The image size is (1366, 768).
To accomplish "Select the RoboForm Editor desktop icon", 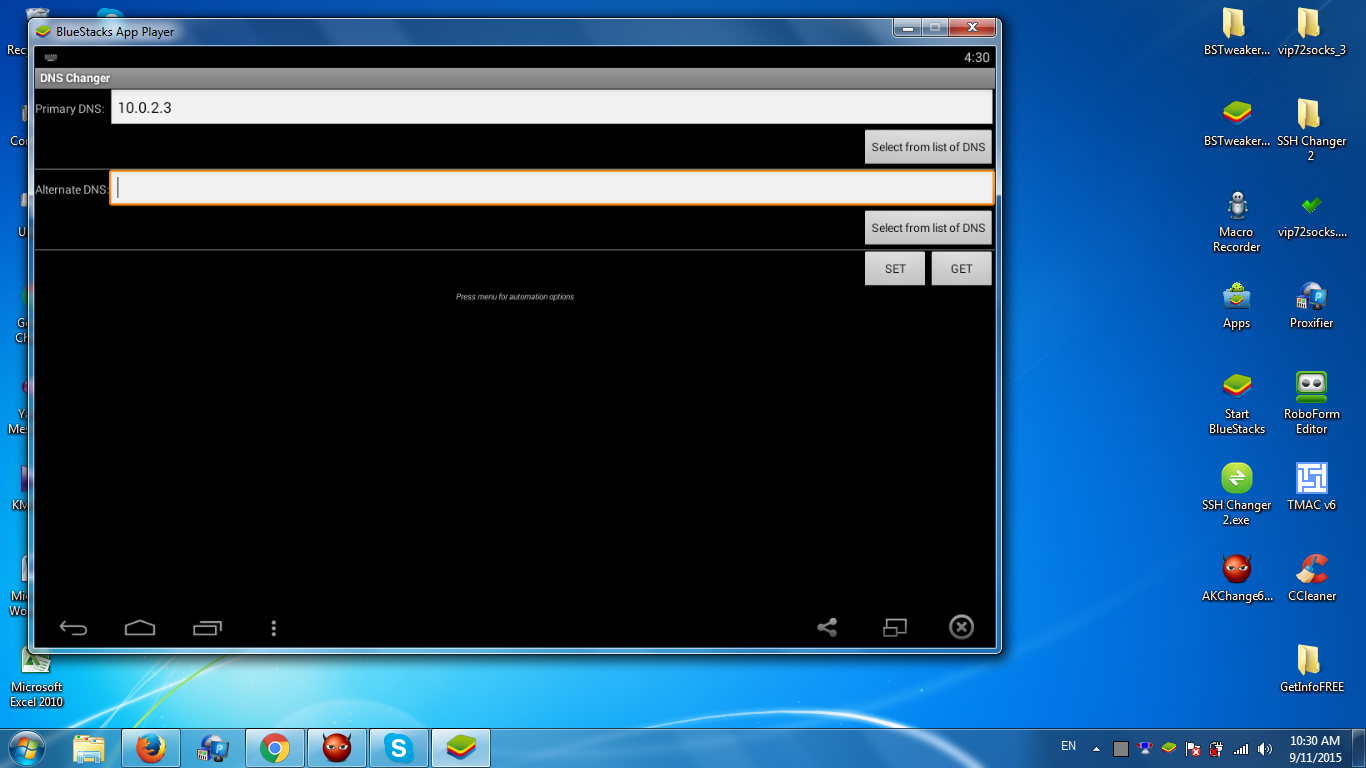I will [1311, 403].
